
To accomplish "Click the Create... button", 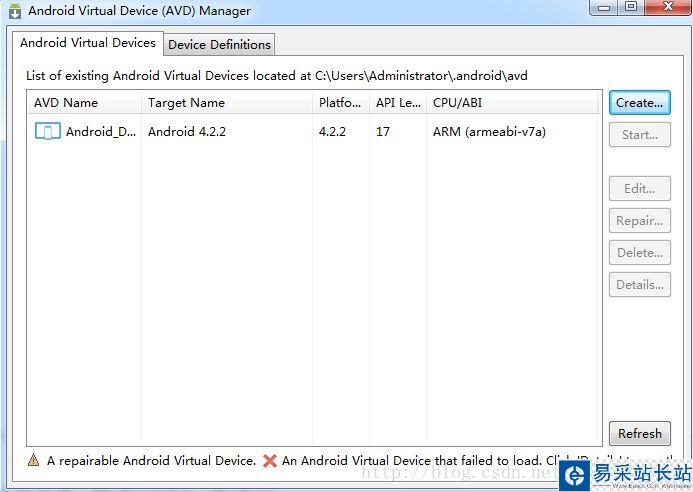I will [640, 103].
